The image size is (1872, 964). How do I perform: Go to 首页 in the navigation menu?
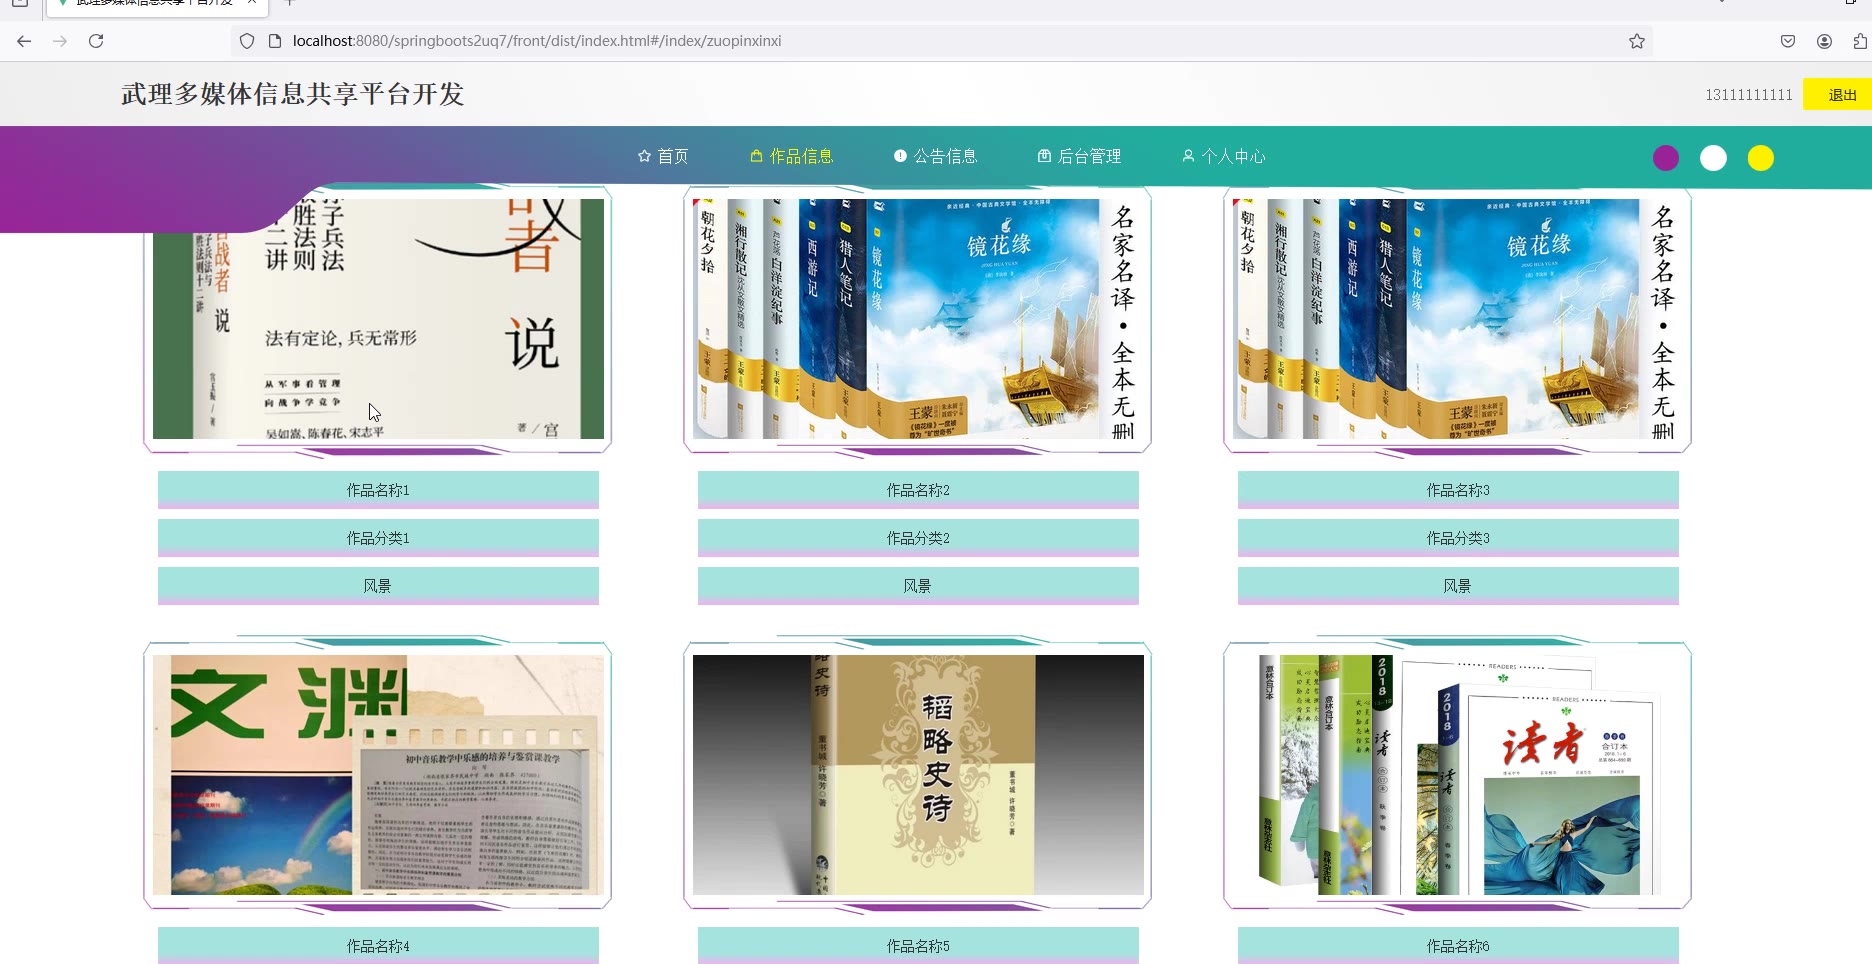point(663,156)
